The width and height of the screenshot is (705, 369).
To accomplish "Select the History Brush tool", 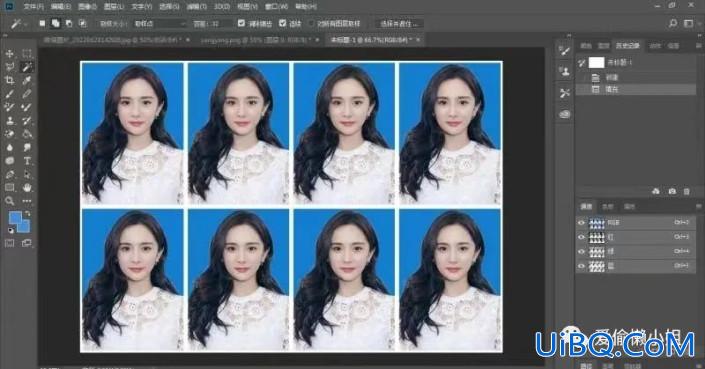I will [x=27, y=120].
